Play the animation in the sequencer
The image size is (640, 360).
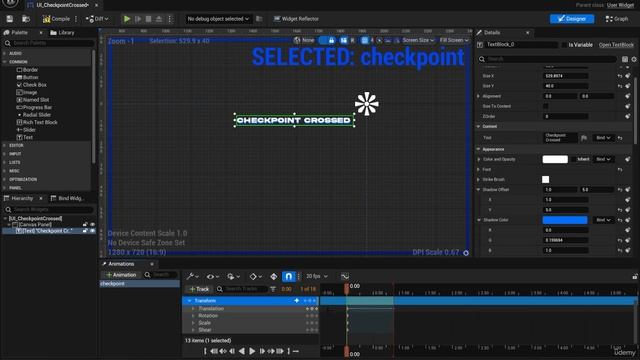click(x=252, y=351)
